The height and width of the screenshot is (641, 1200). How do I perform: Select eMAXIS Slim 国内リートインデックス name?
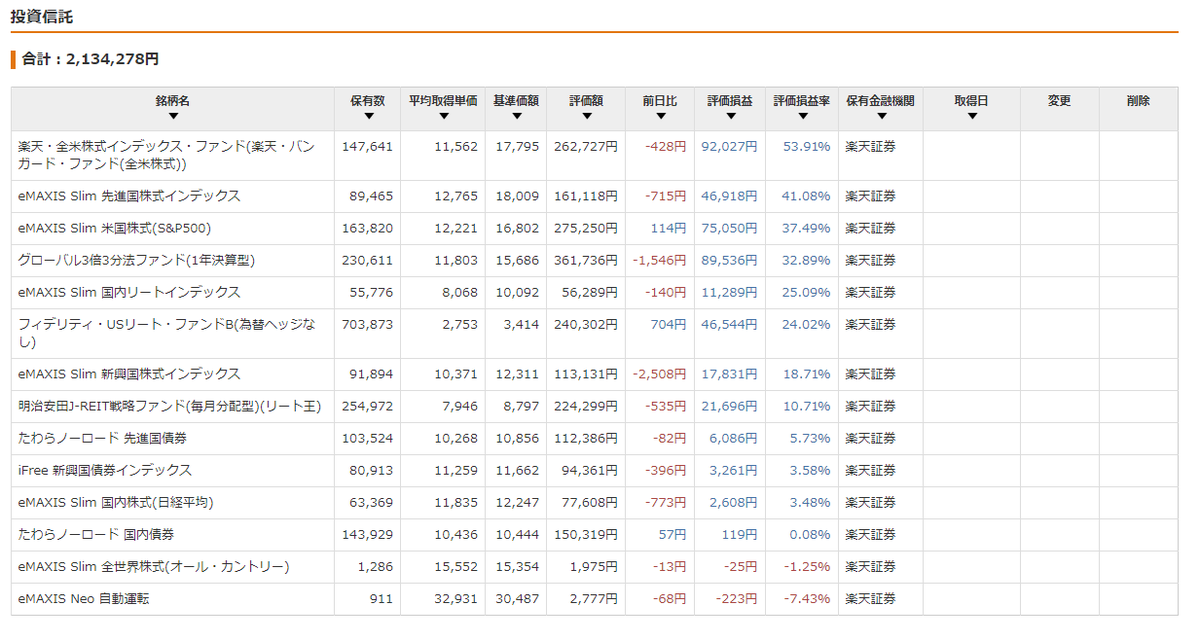click(x=129, y=292)
